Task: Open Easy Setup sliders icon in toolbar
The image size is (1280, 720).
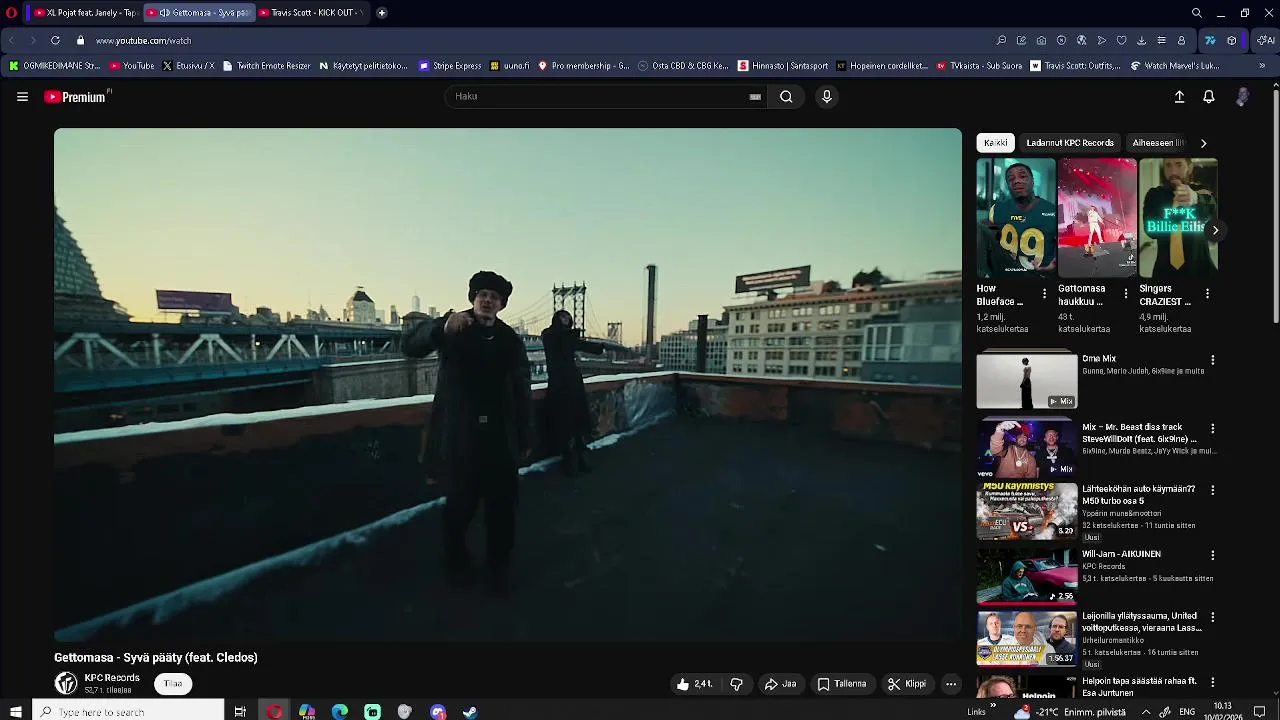Action: tap(1161, 40)
